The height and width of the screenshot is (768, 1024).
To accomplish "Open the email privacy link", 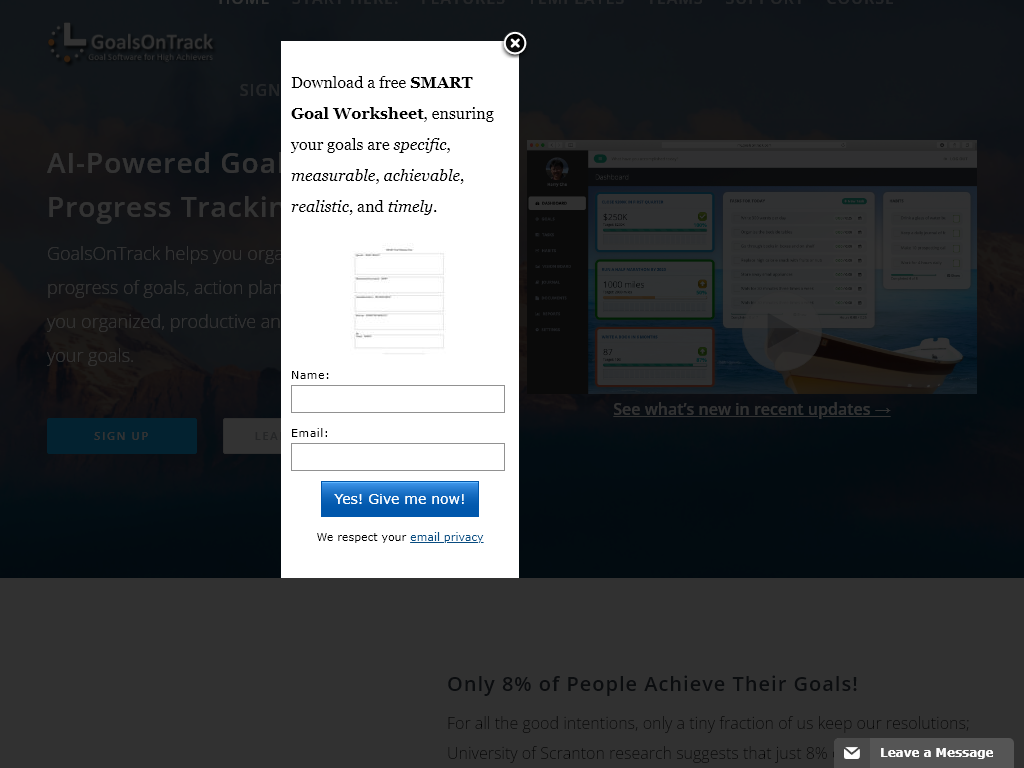I will [x=447, y=537].
